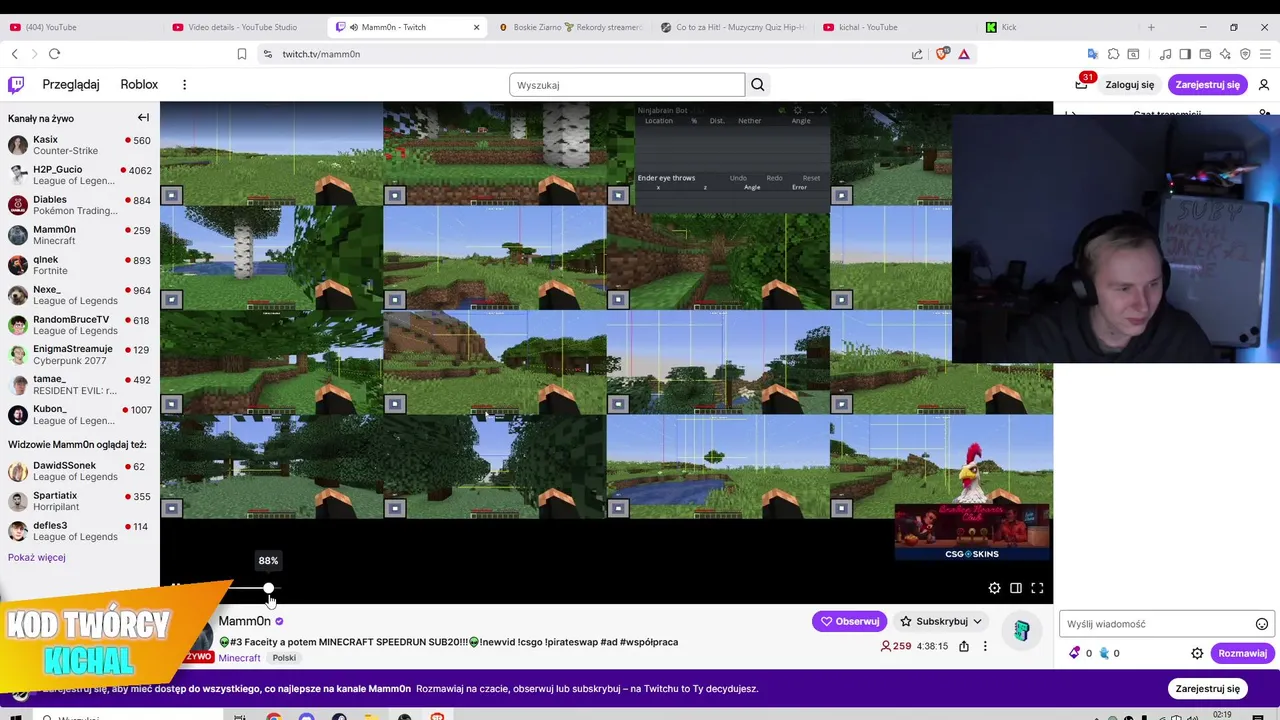Open the three-dot more menu beside Roblox
1280x720 pixels.
pos(184,85)
